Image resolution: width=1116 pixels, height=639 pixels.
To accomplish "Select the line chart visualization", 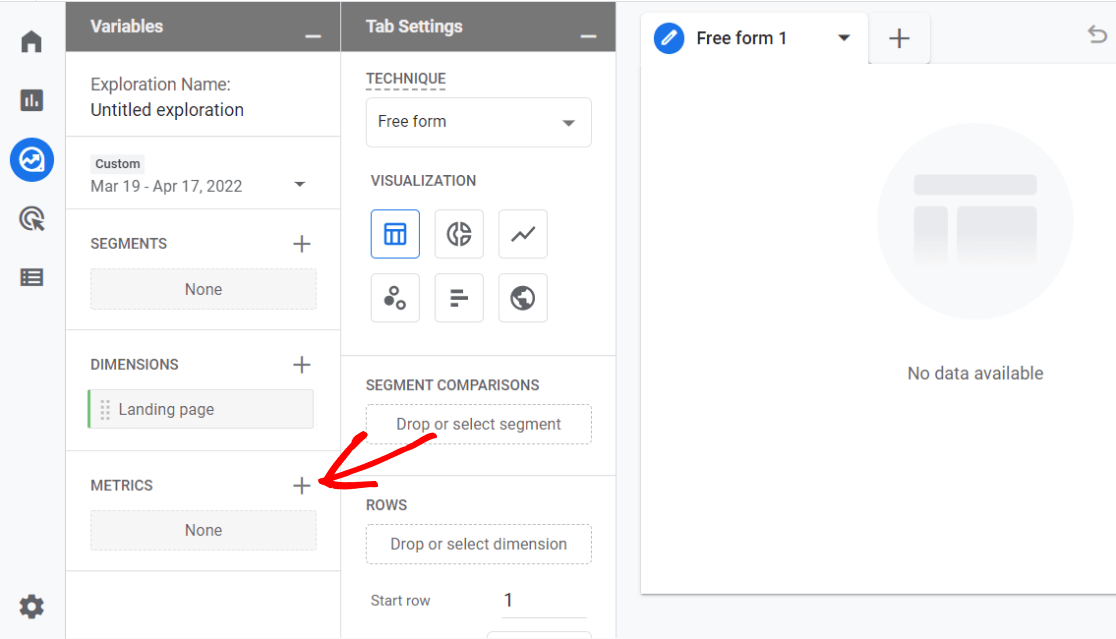I will click(522, 233).
